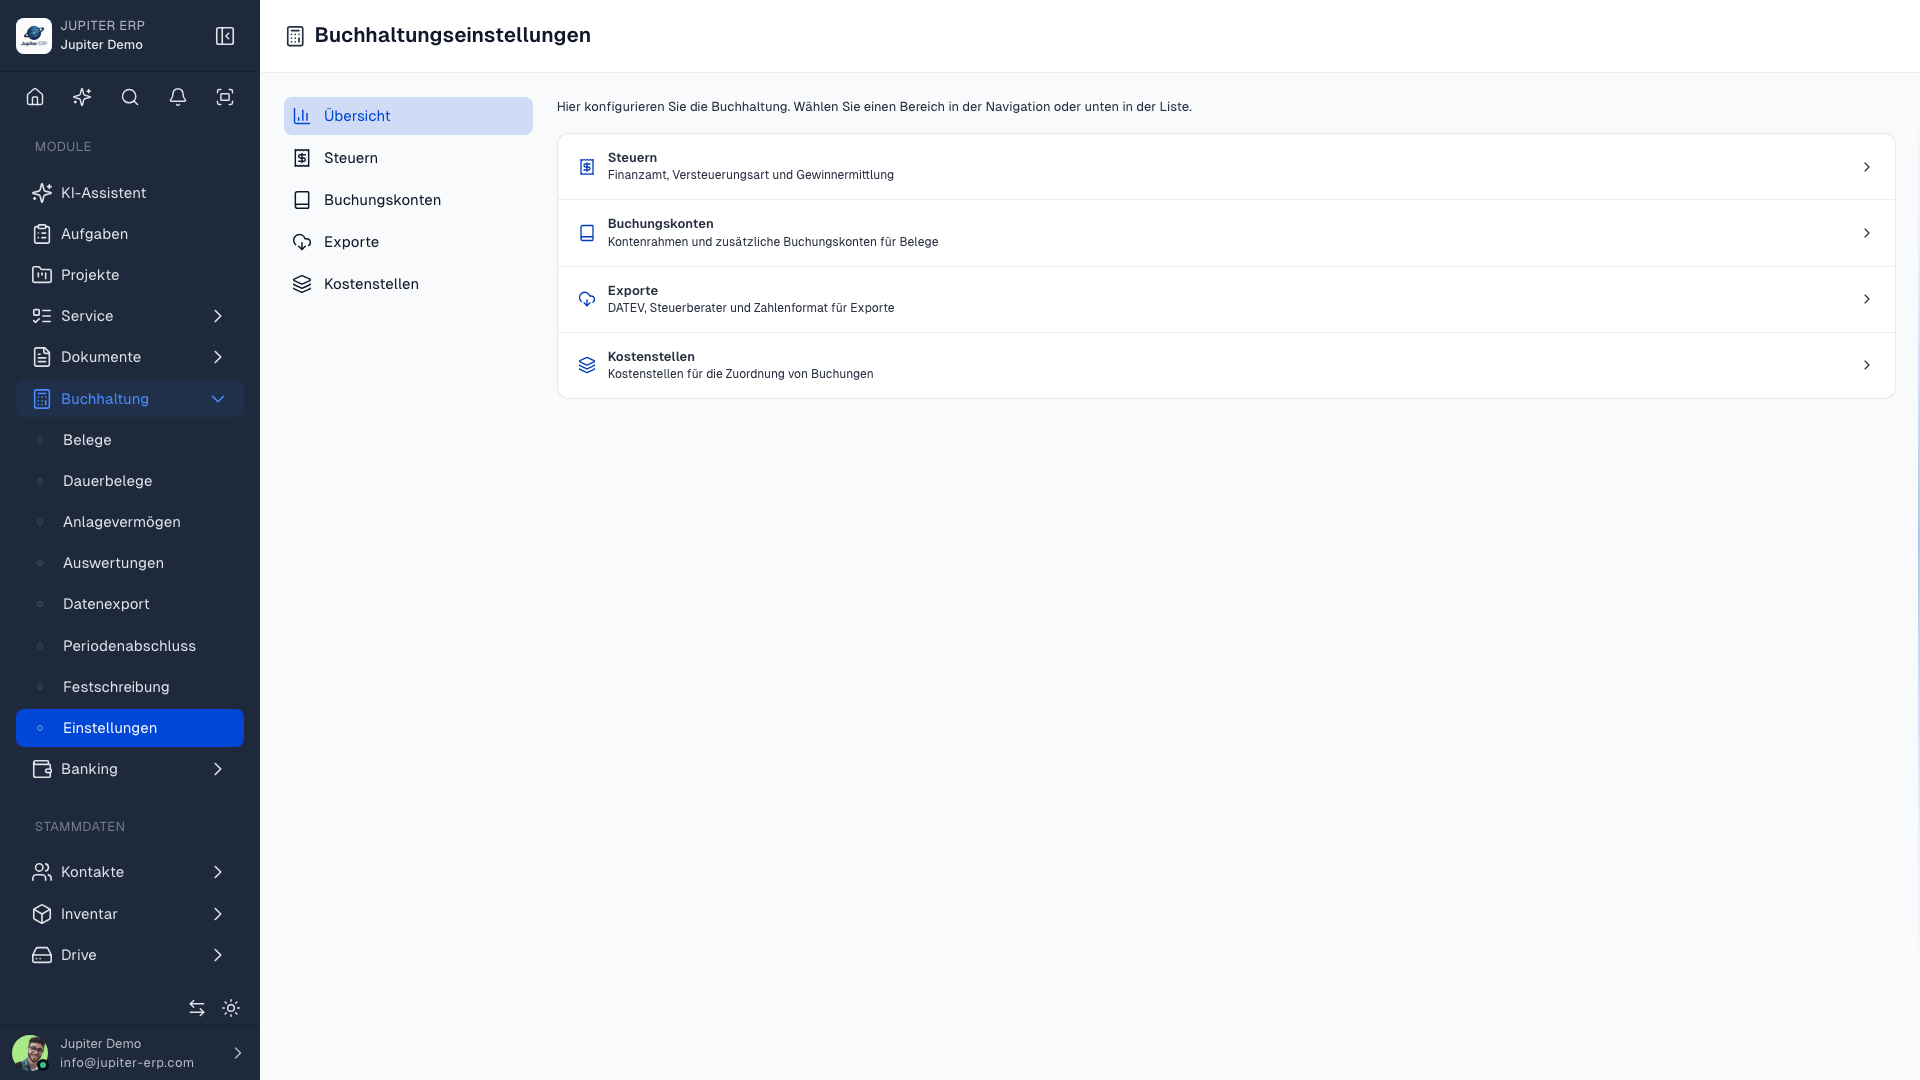Select the Steuern settings tab

[408, 158]
